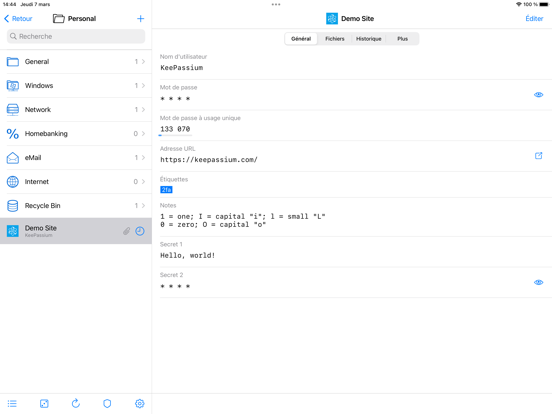Click the TOTP clock icon on Demo Site
Image resolution: width=552 pixels, height=414 pixels.
pos(140,231)
